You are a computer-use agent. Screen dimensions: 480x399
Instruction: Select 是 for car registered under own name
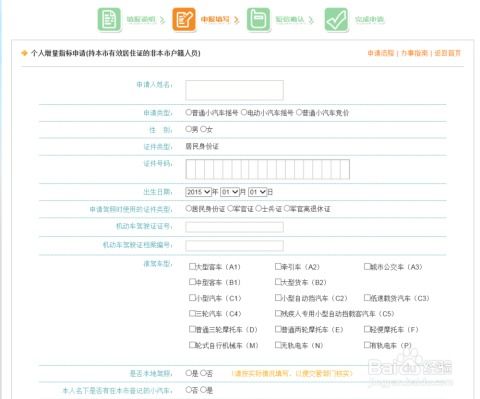[x=203, y=390]
